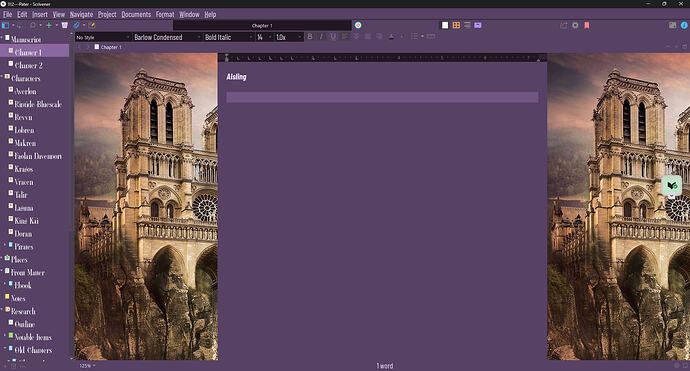Select Chapter 2 in the binder
Image resolution: width=690 pixels, height=371 pixels.
coord(29,65)
